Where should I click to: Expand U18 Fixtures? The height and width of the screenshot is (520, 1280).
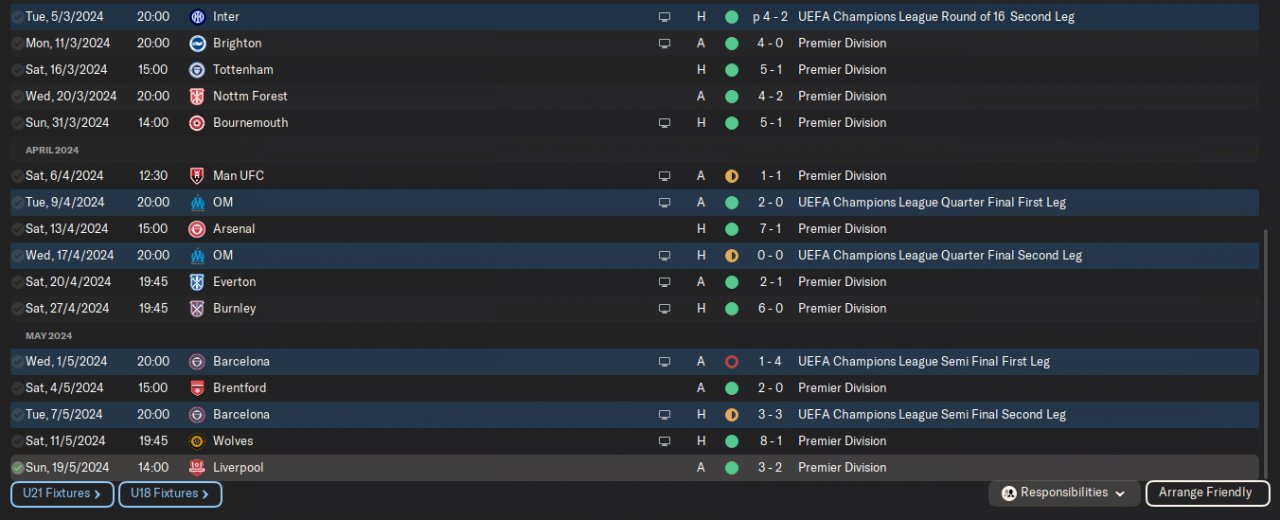pos(170,494)
